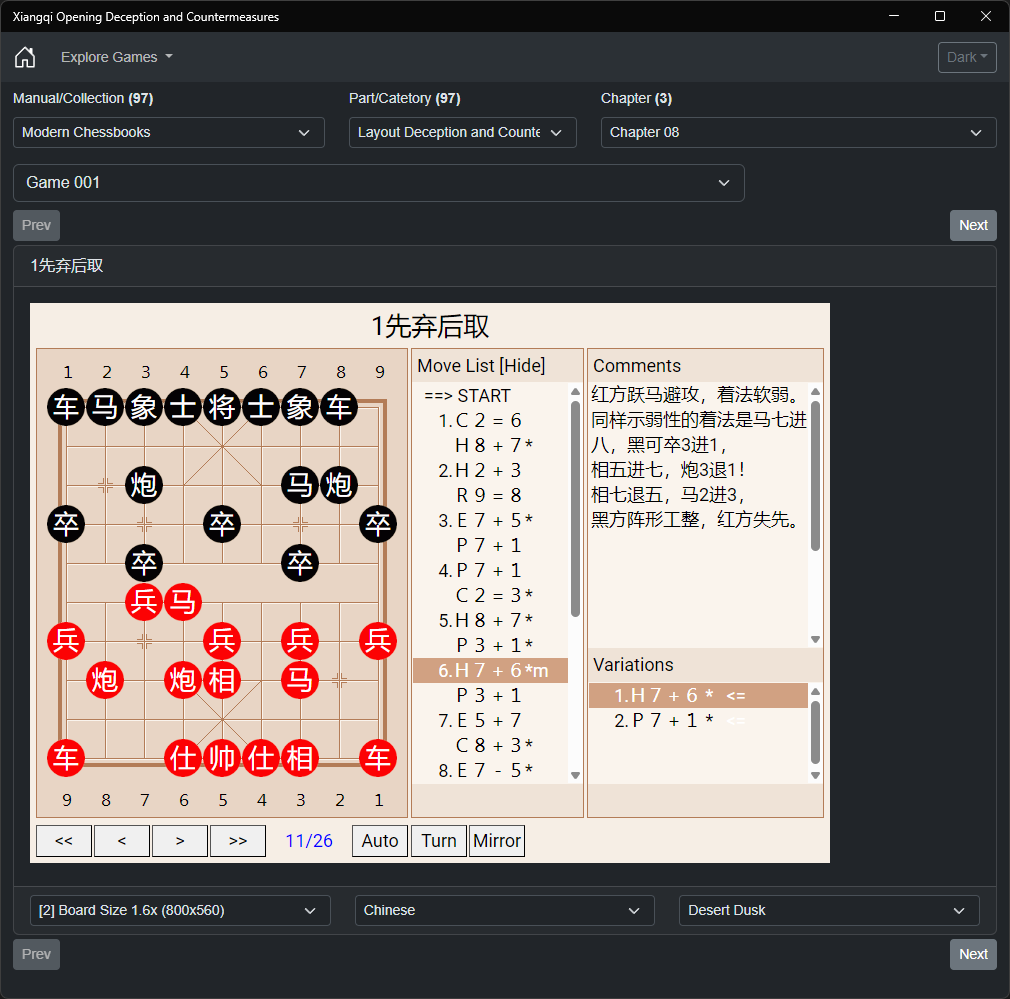Click the red chariot 车 in bottom-left corner

66,758
